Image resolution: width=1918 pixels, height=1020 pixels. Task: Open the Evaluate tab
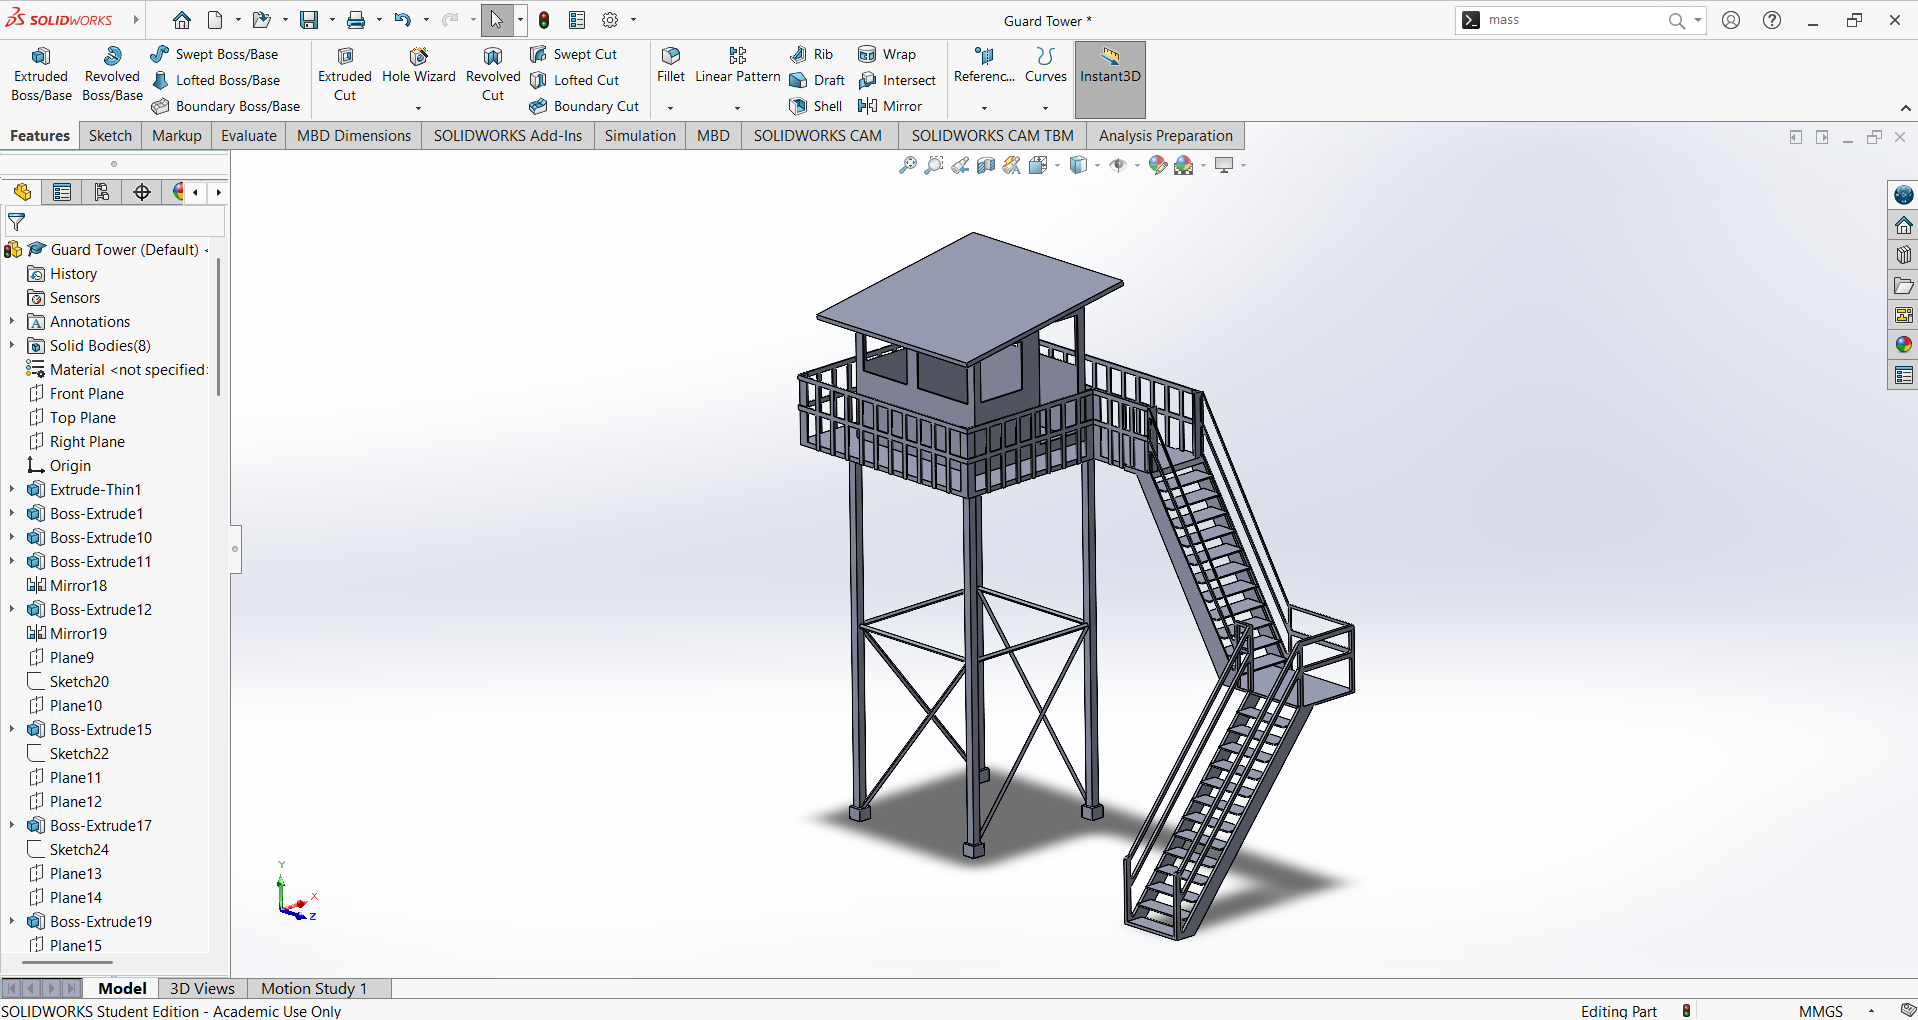coord(248,136)
